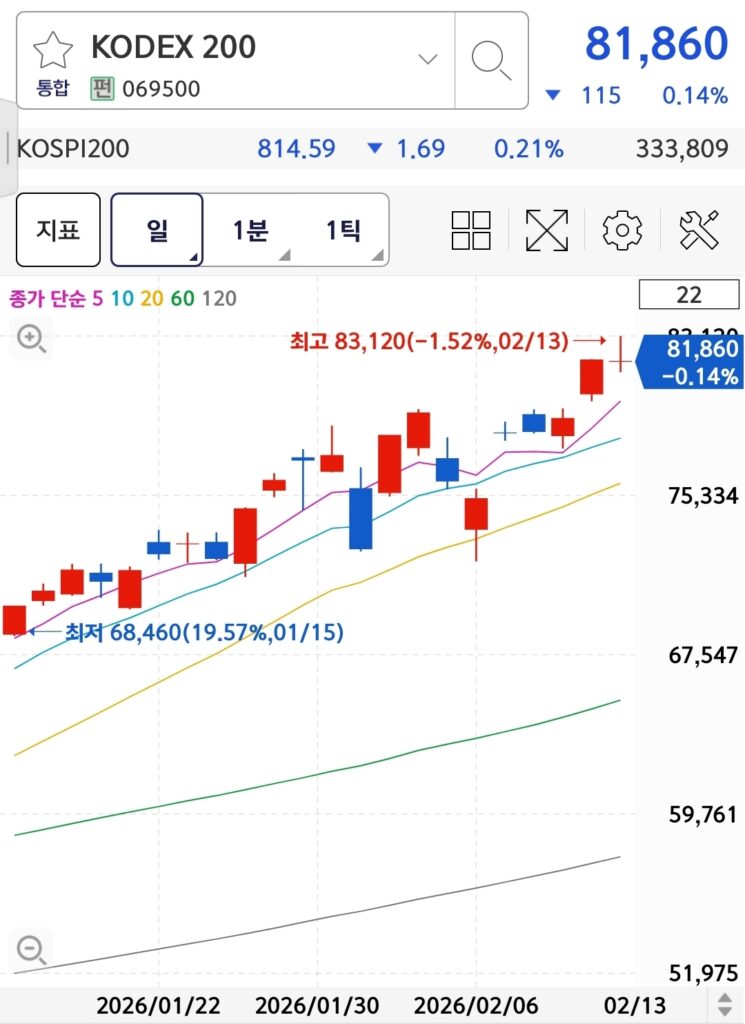The height and width of the screenshot is (1024, 745).
Task: Zoom out on the chart
Action: click(32, 949)
